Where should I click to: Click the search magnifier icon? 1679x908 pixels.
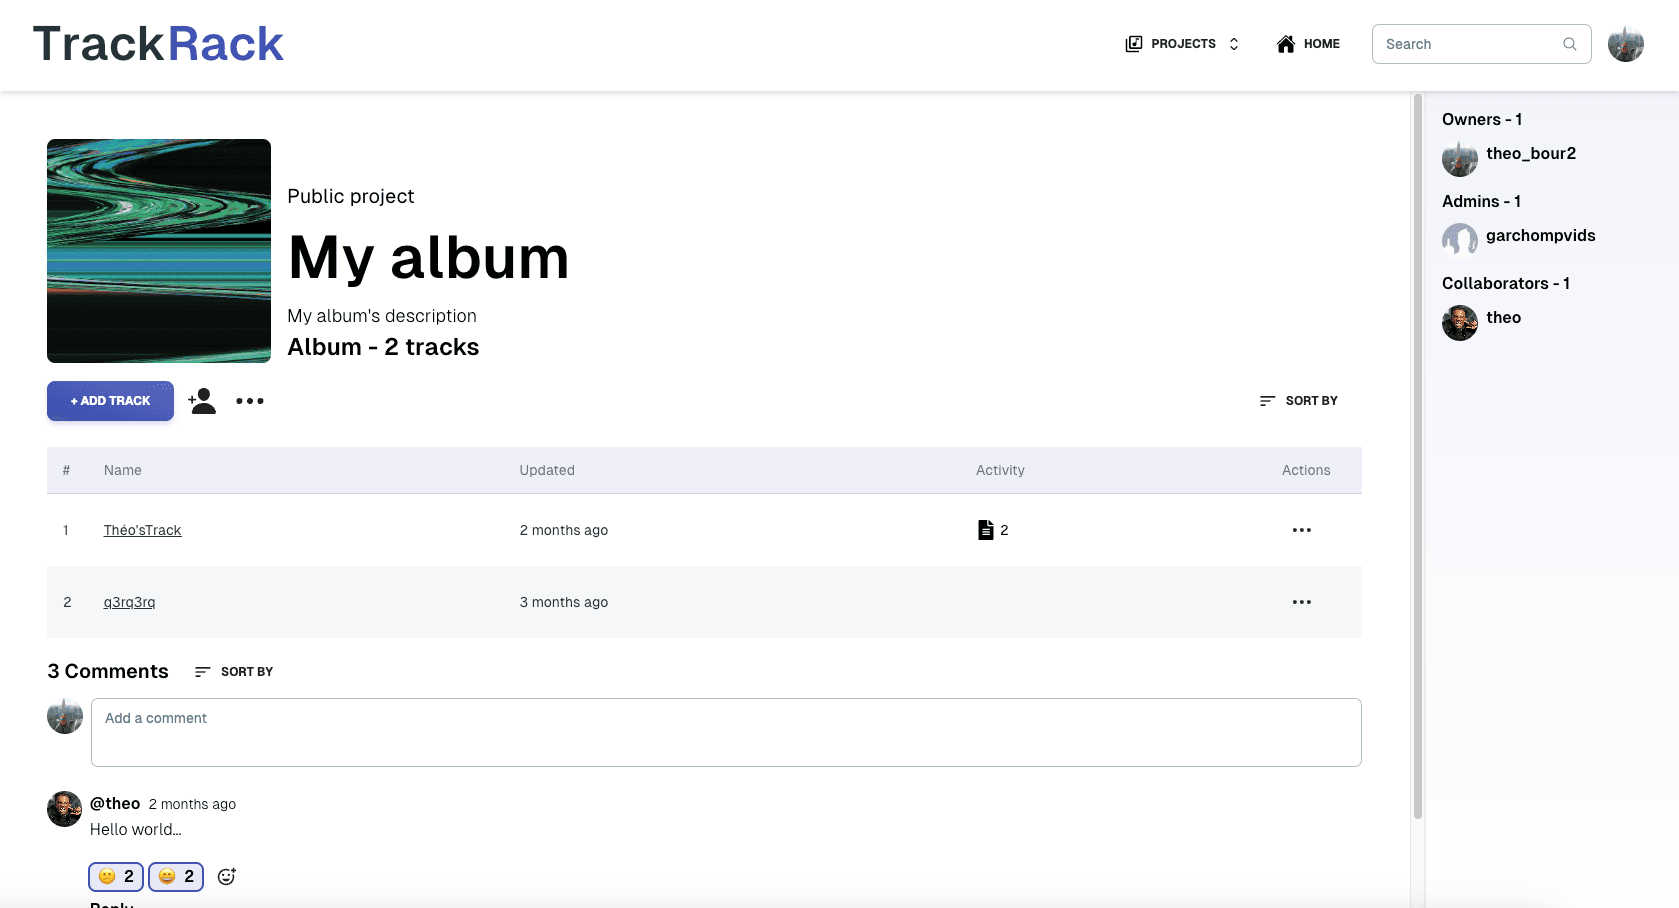click(x=1570, y=44)
